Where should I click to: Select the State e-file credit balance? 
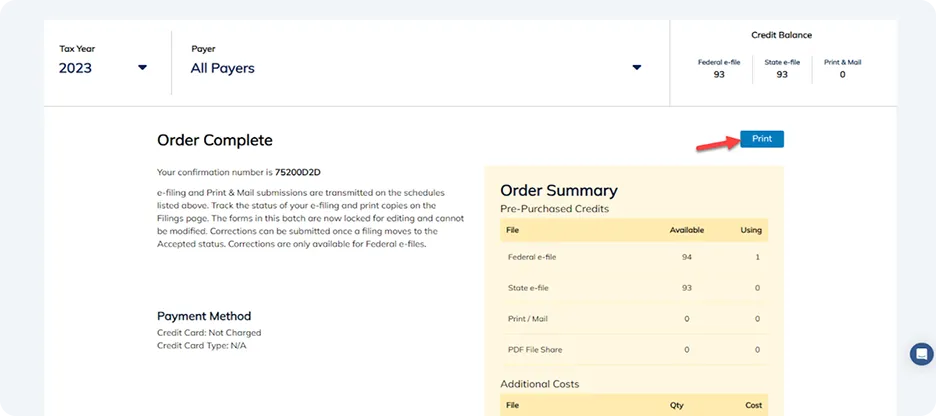coord(782,69)
